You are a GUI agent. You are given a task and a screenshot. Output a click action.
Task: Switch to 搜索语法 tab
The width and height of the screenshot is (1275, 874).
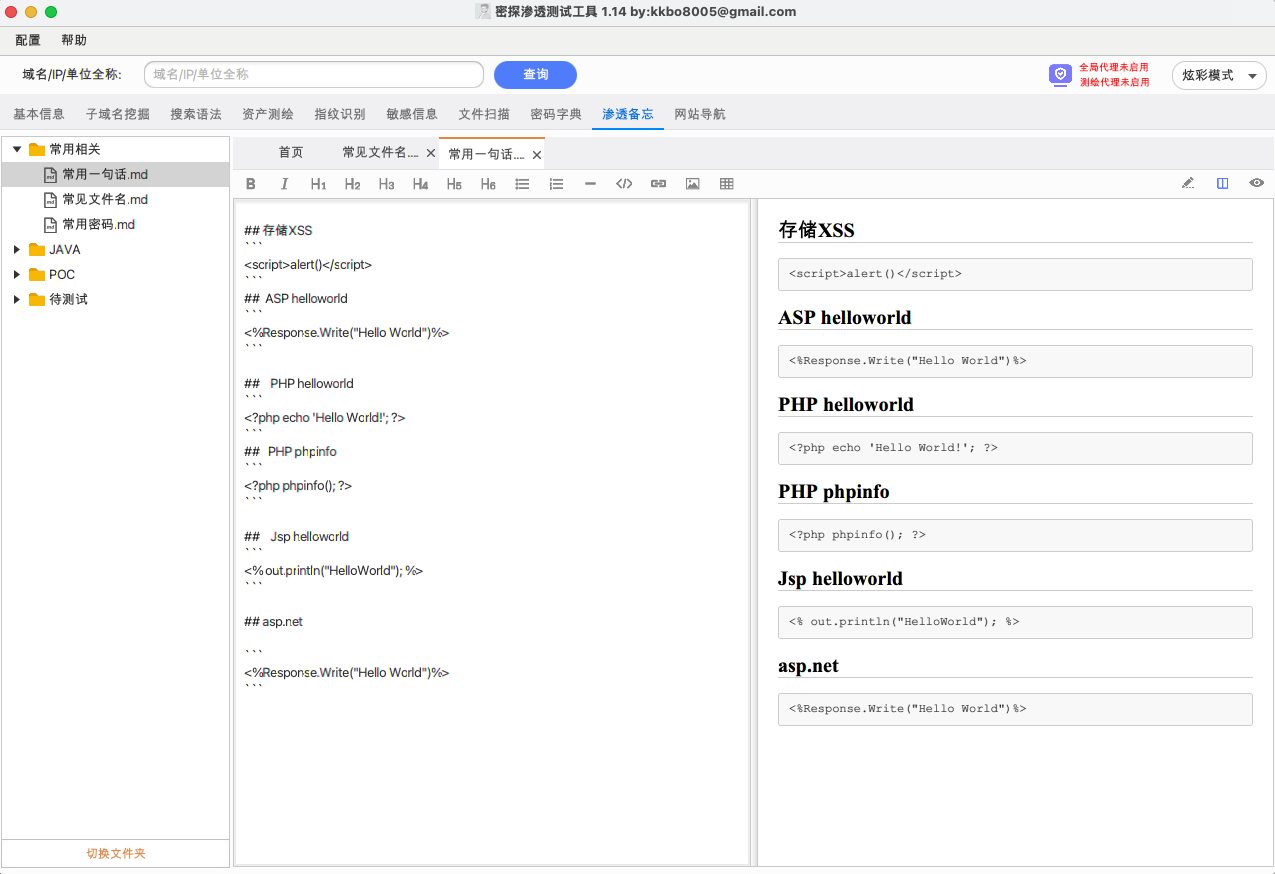196,114
